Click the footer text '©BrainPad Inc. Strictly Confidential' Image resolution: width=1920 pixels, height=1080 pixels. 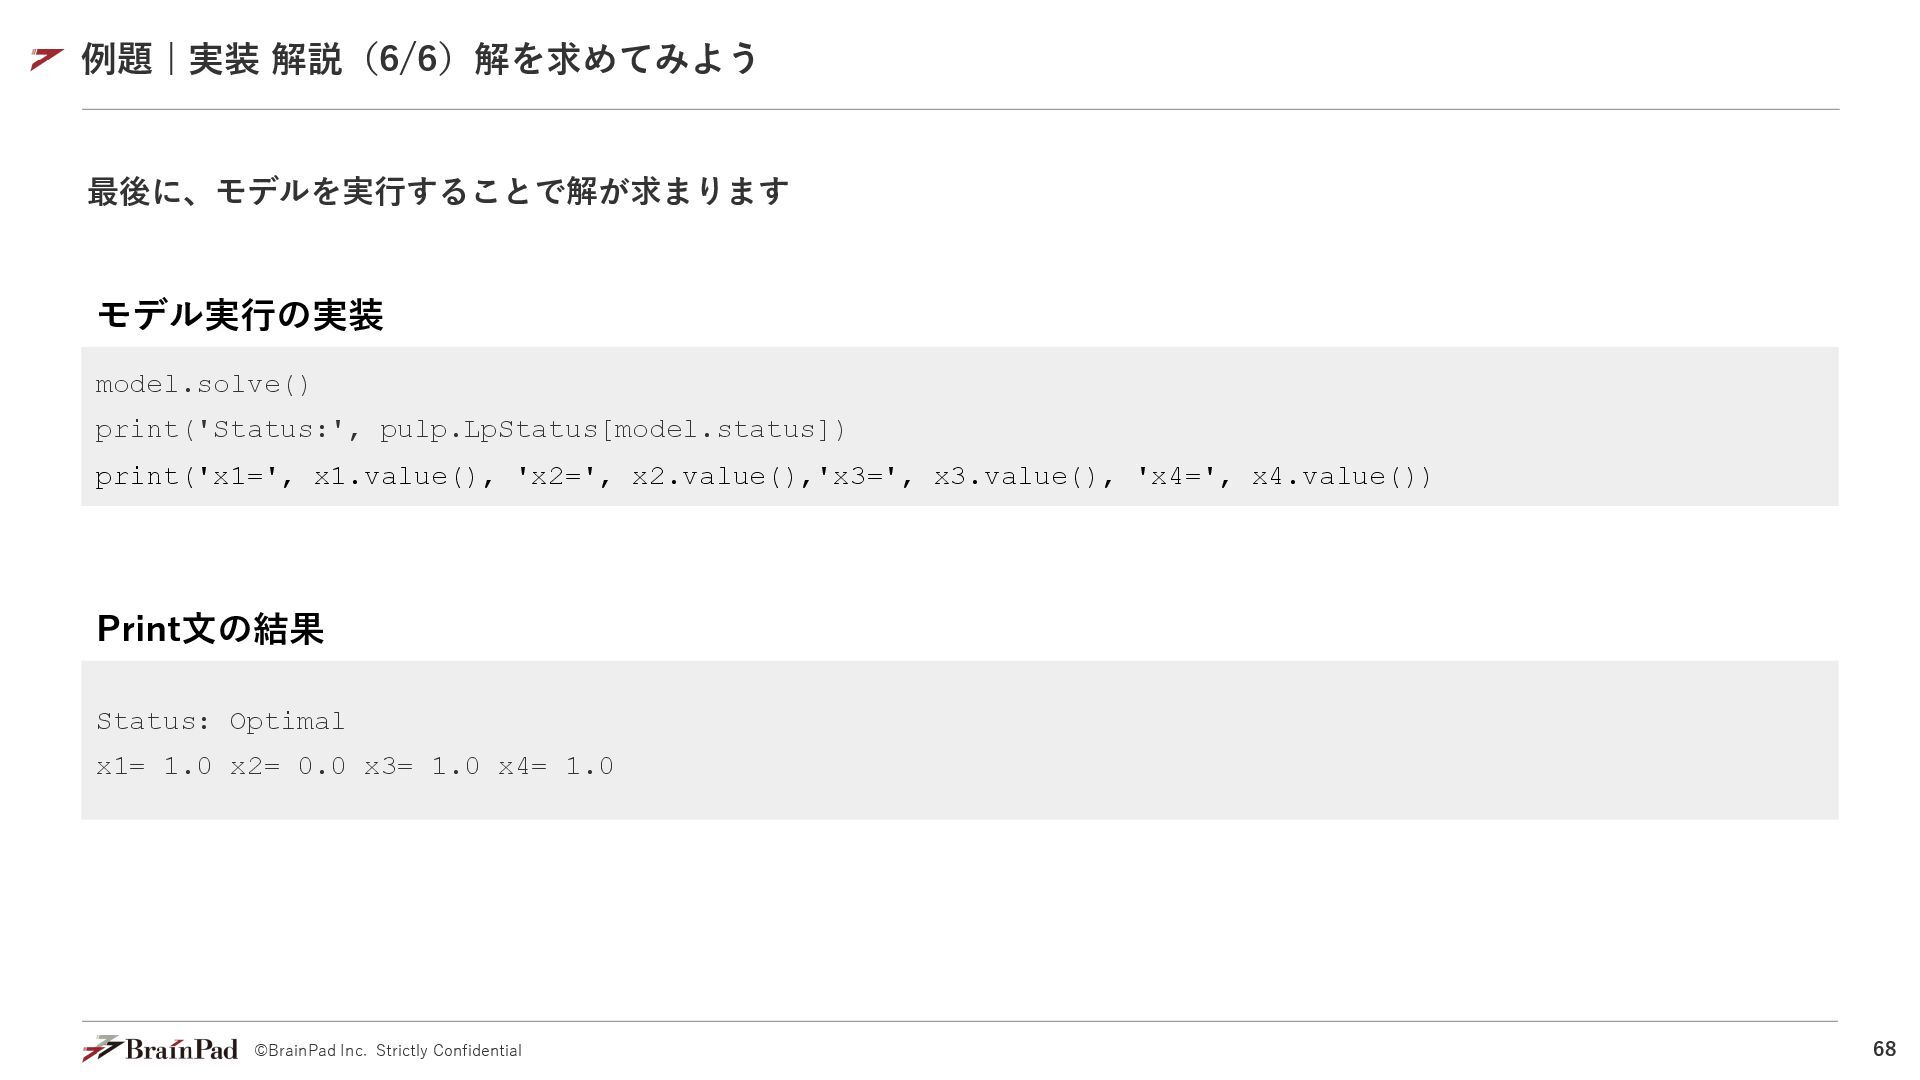pyautogui.click(x=388, y=1051)
